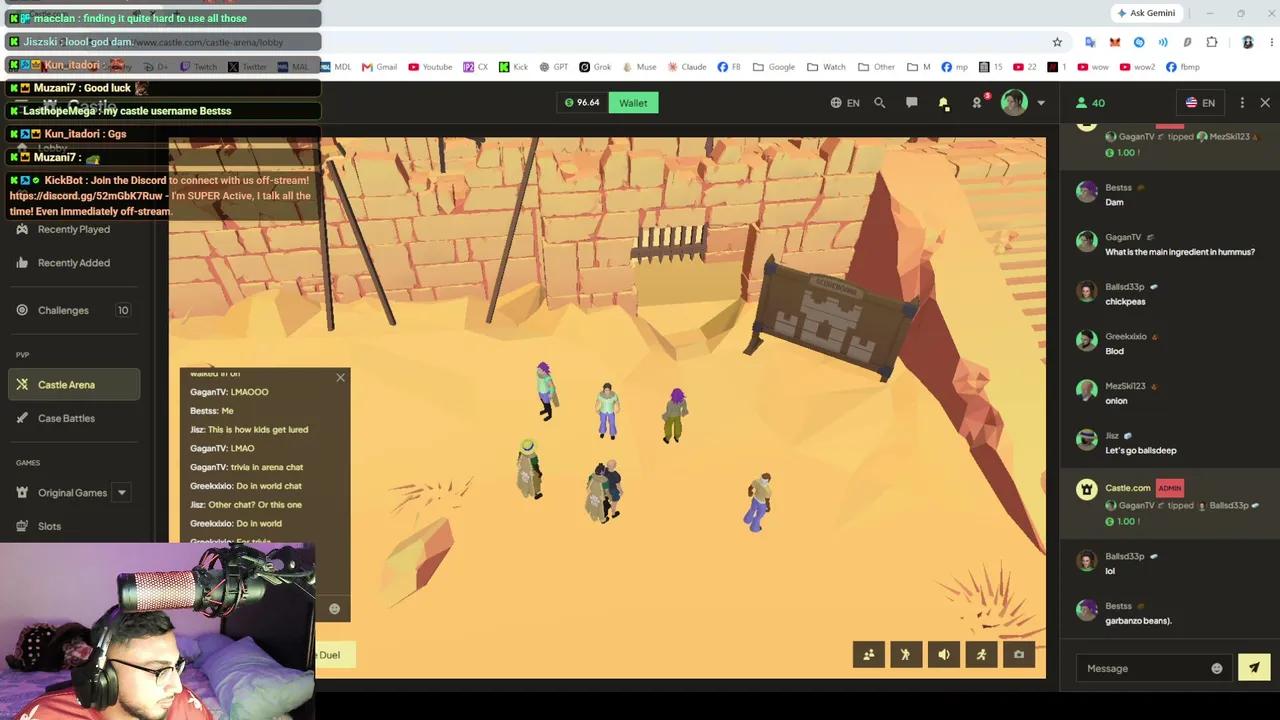Open the browser Extensions puzzle icon
The image size is (1280, 720).
(1212, 42)
